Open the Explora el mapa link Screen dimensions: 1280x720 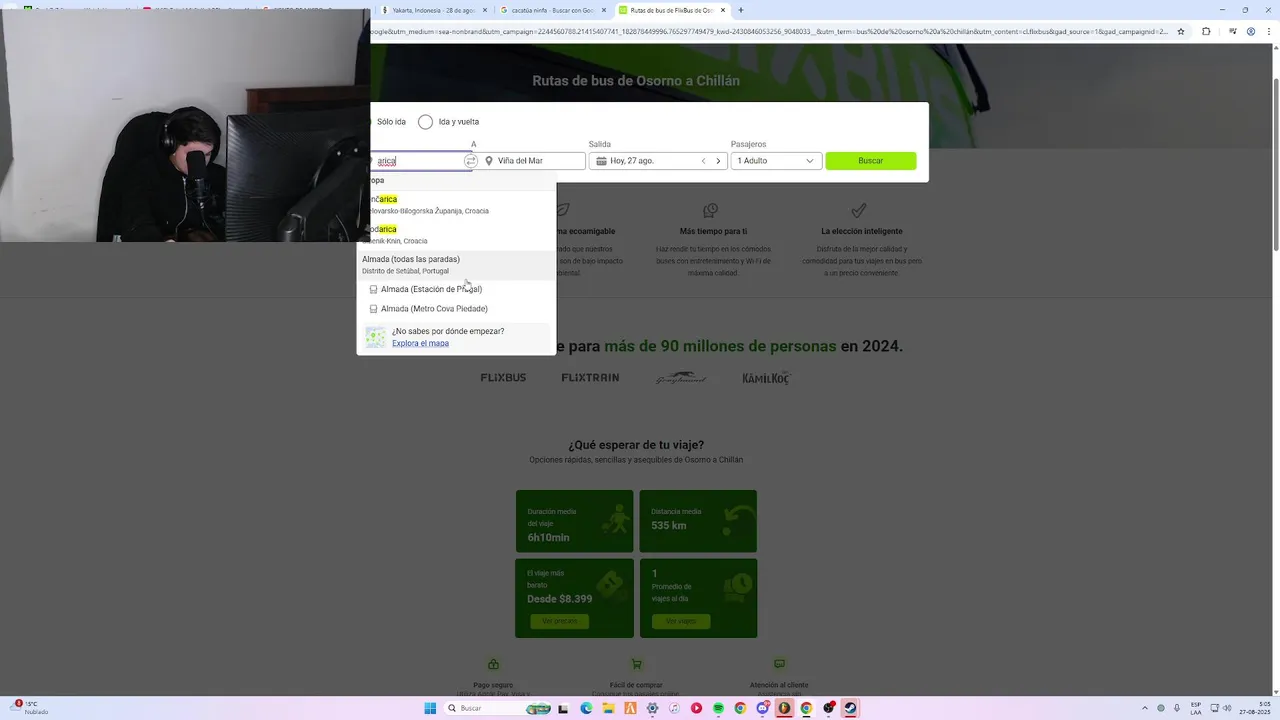pyautogui.click(x=420, y=343)
